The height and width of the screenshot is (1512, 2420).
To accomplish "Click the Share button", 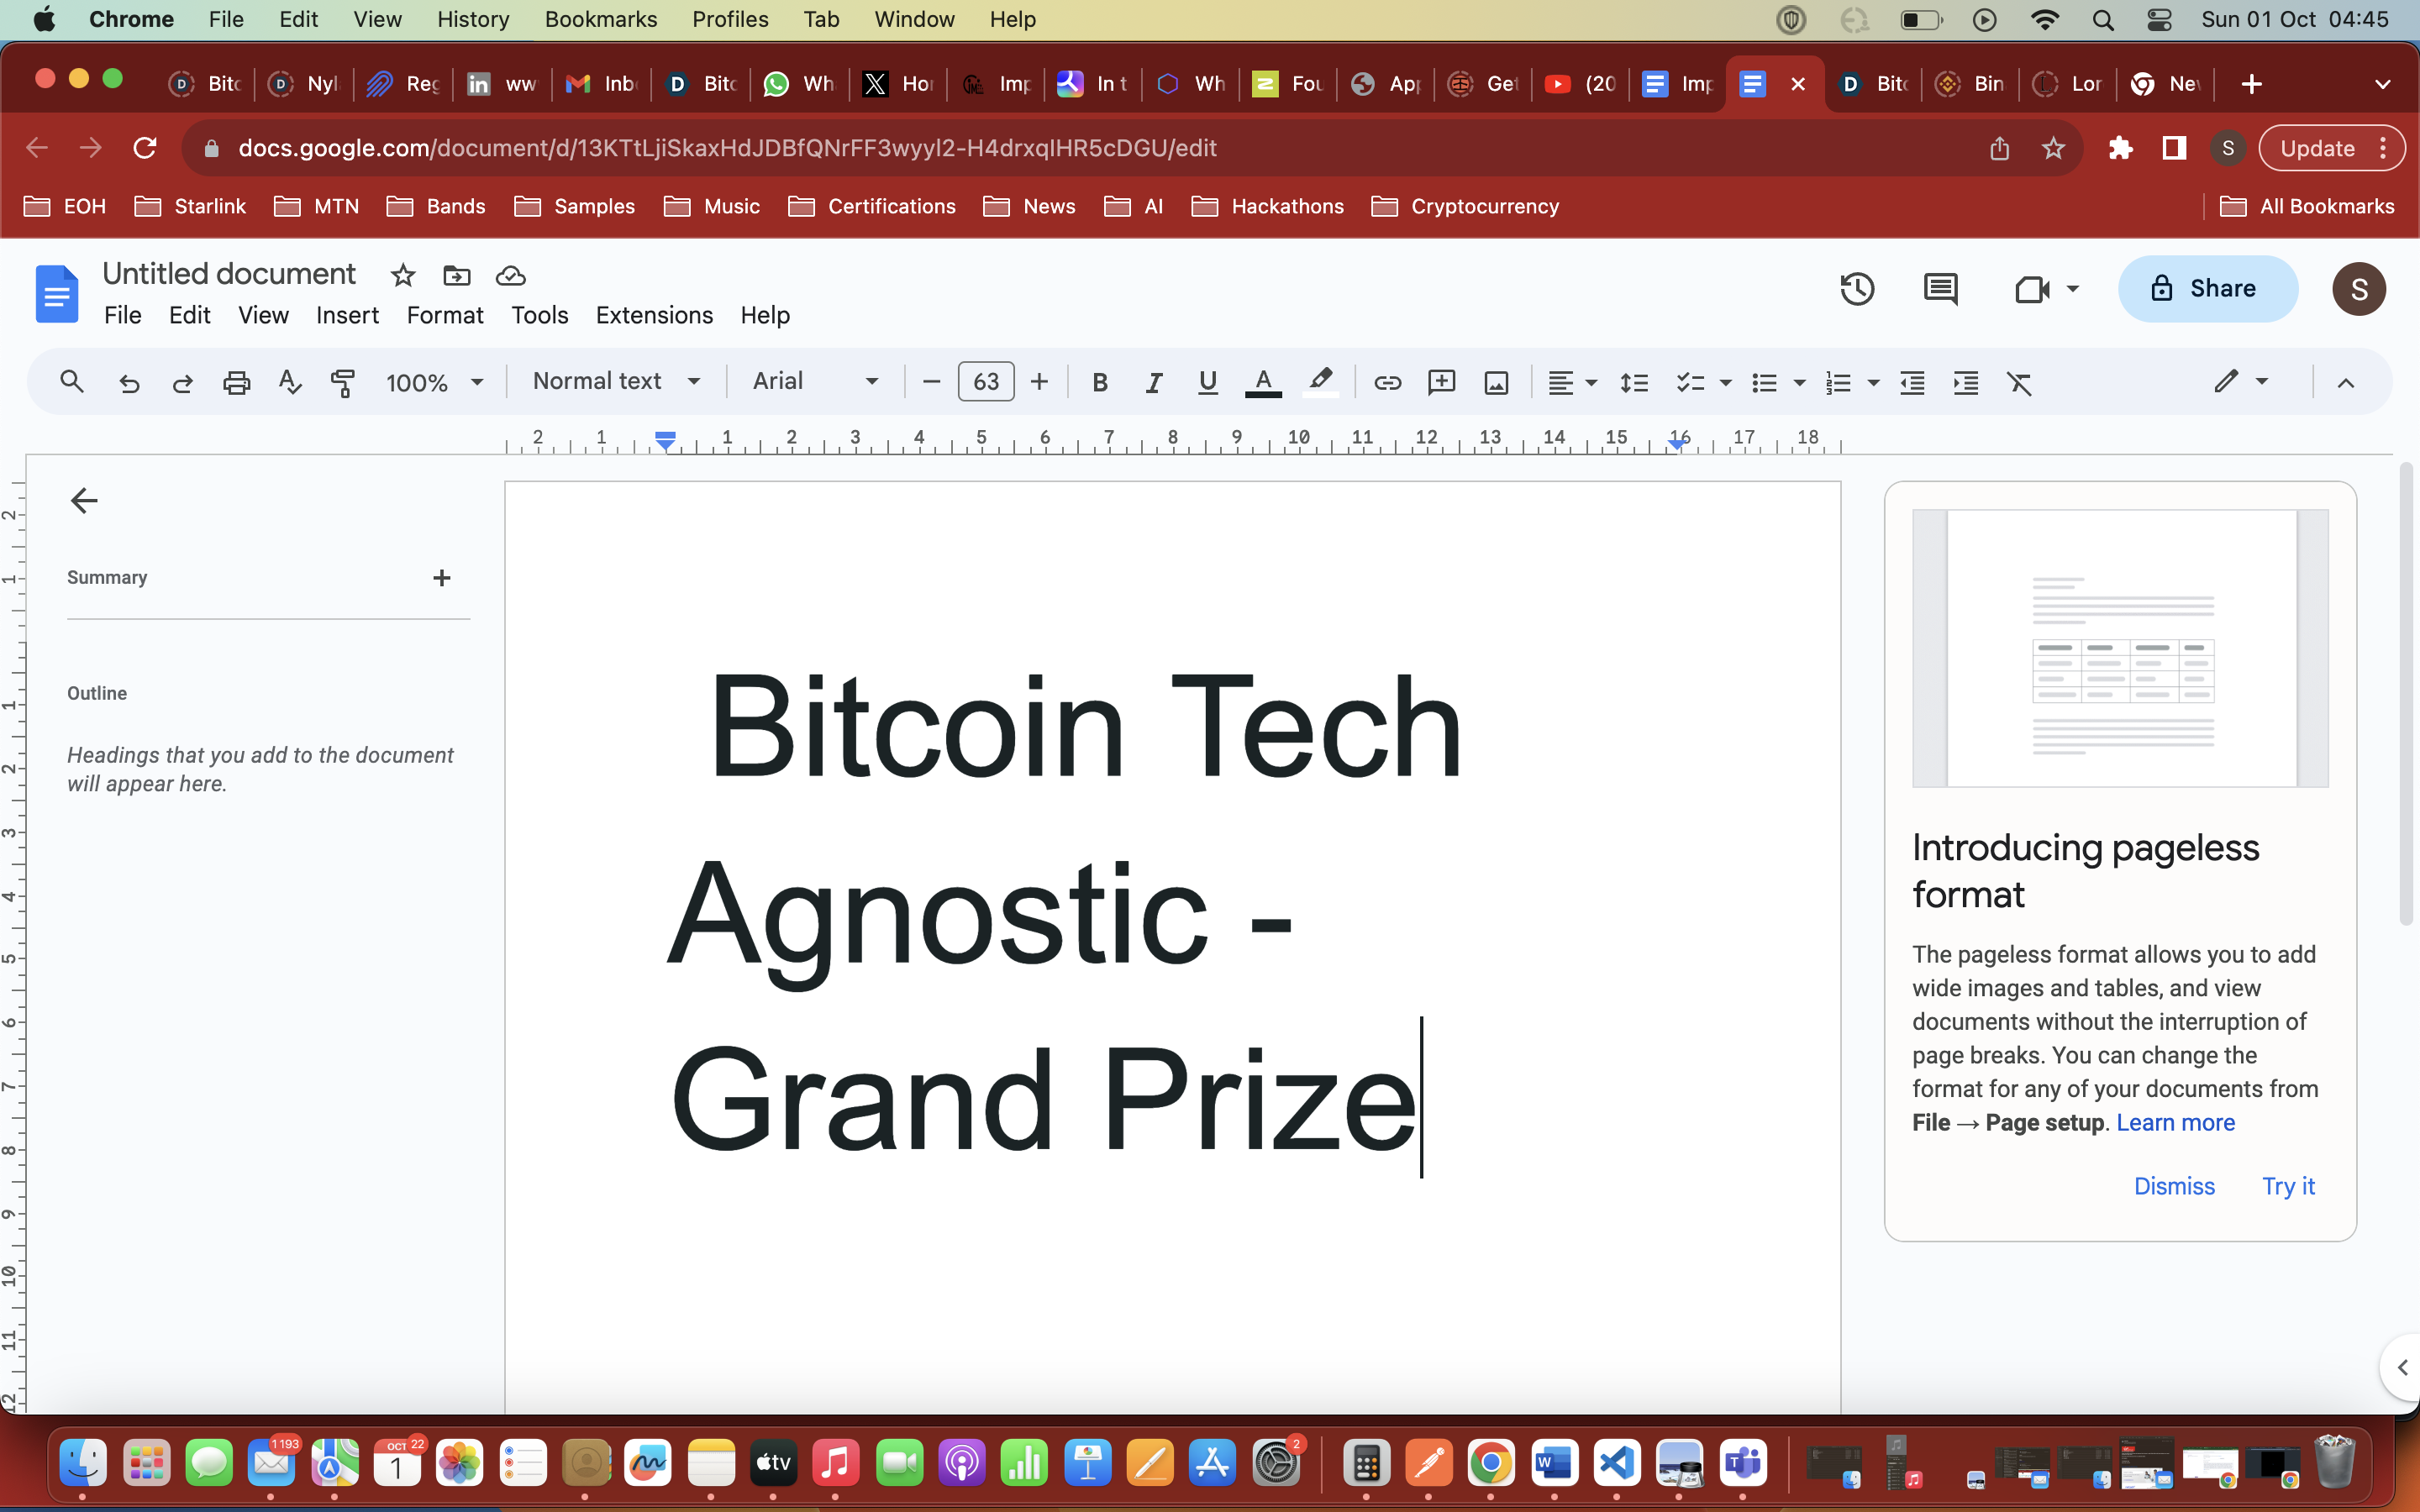I will pos(2207,288).
